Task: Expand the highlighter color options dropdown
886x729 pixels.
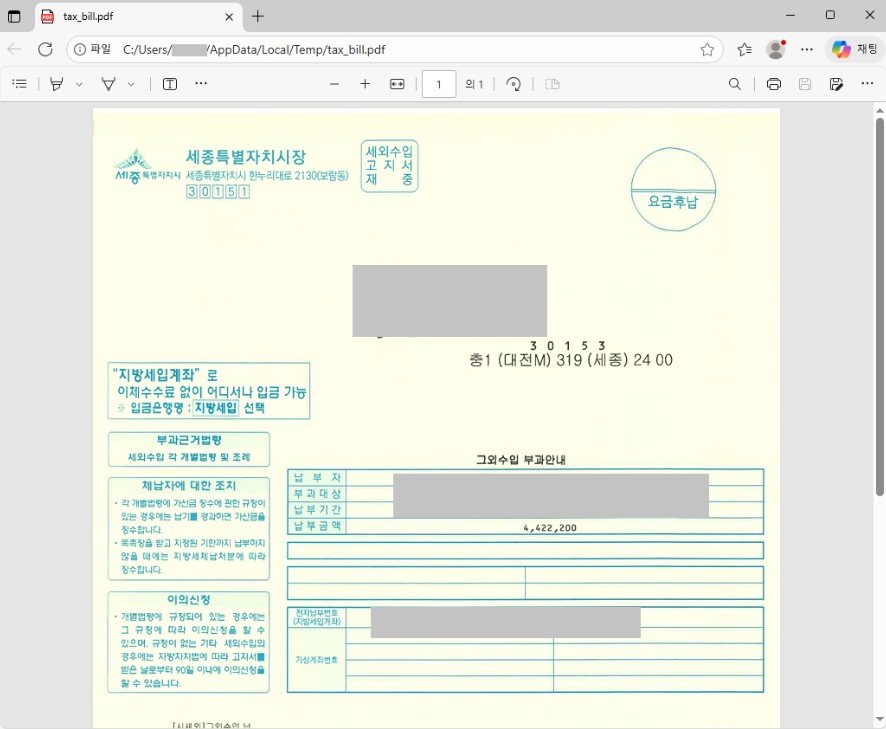Action: (79, 84)
